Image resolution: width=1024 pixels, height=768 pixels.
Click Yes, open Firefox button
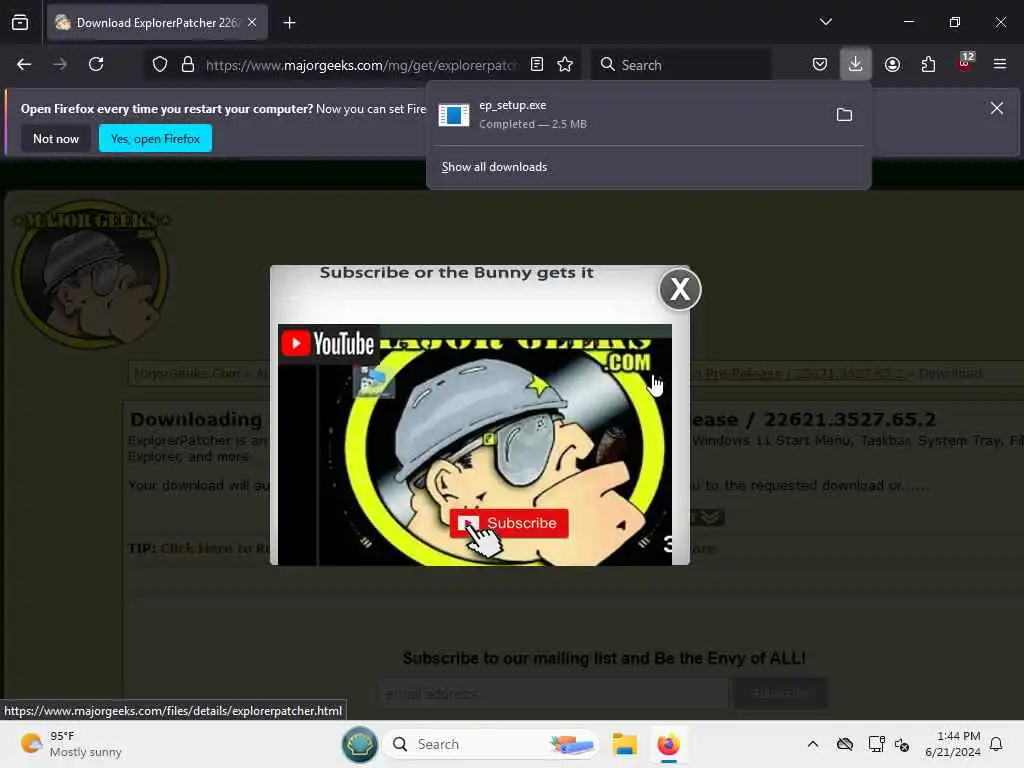click(x=155, y=138)
